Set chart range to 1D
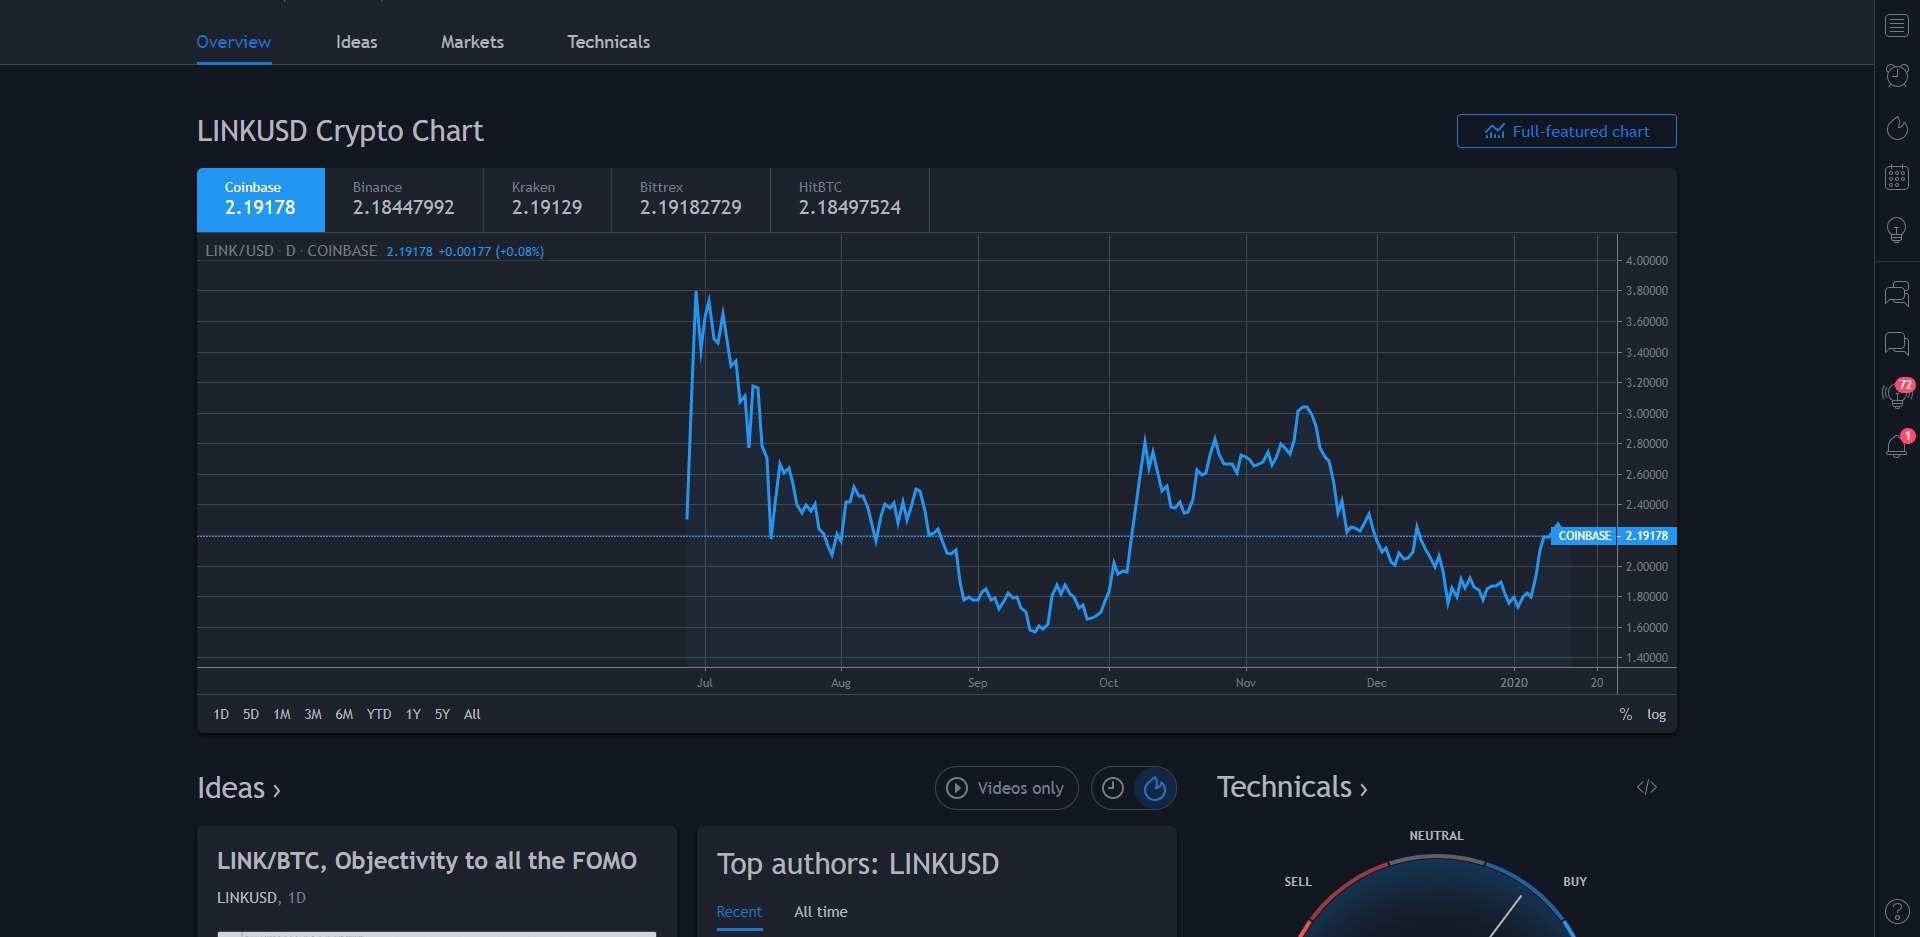This screenshot has height=937, width=1920. [x=221, y=714]
